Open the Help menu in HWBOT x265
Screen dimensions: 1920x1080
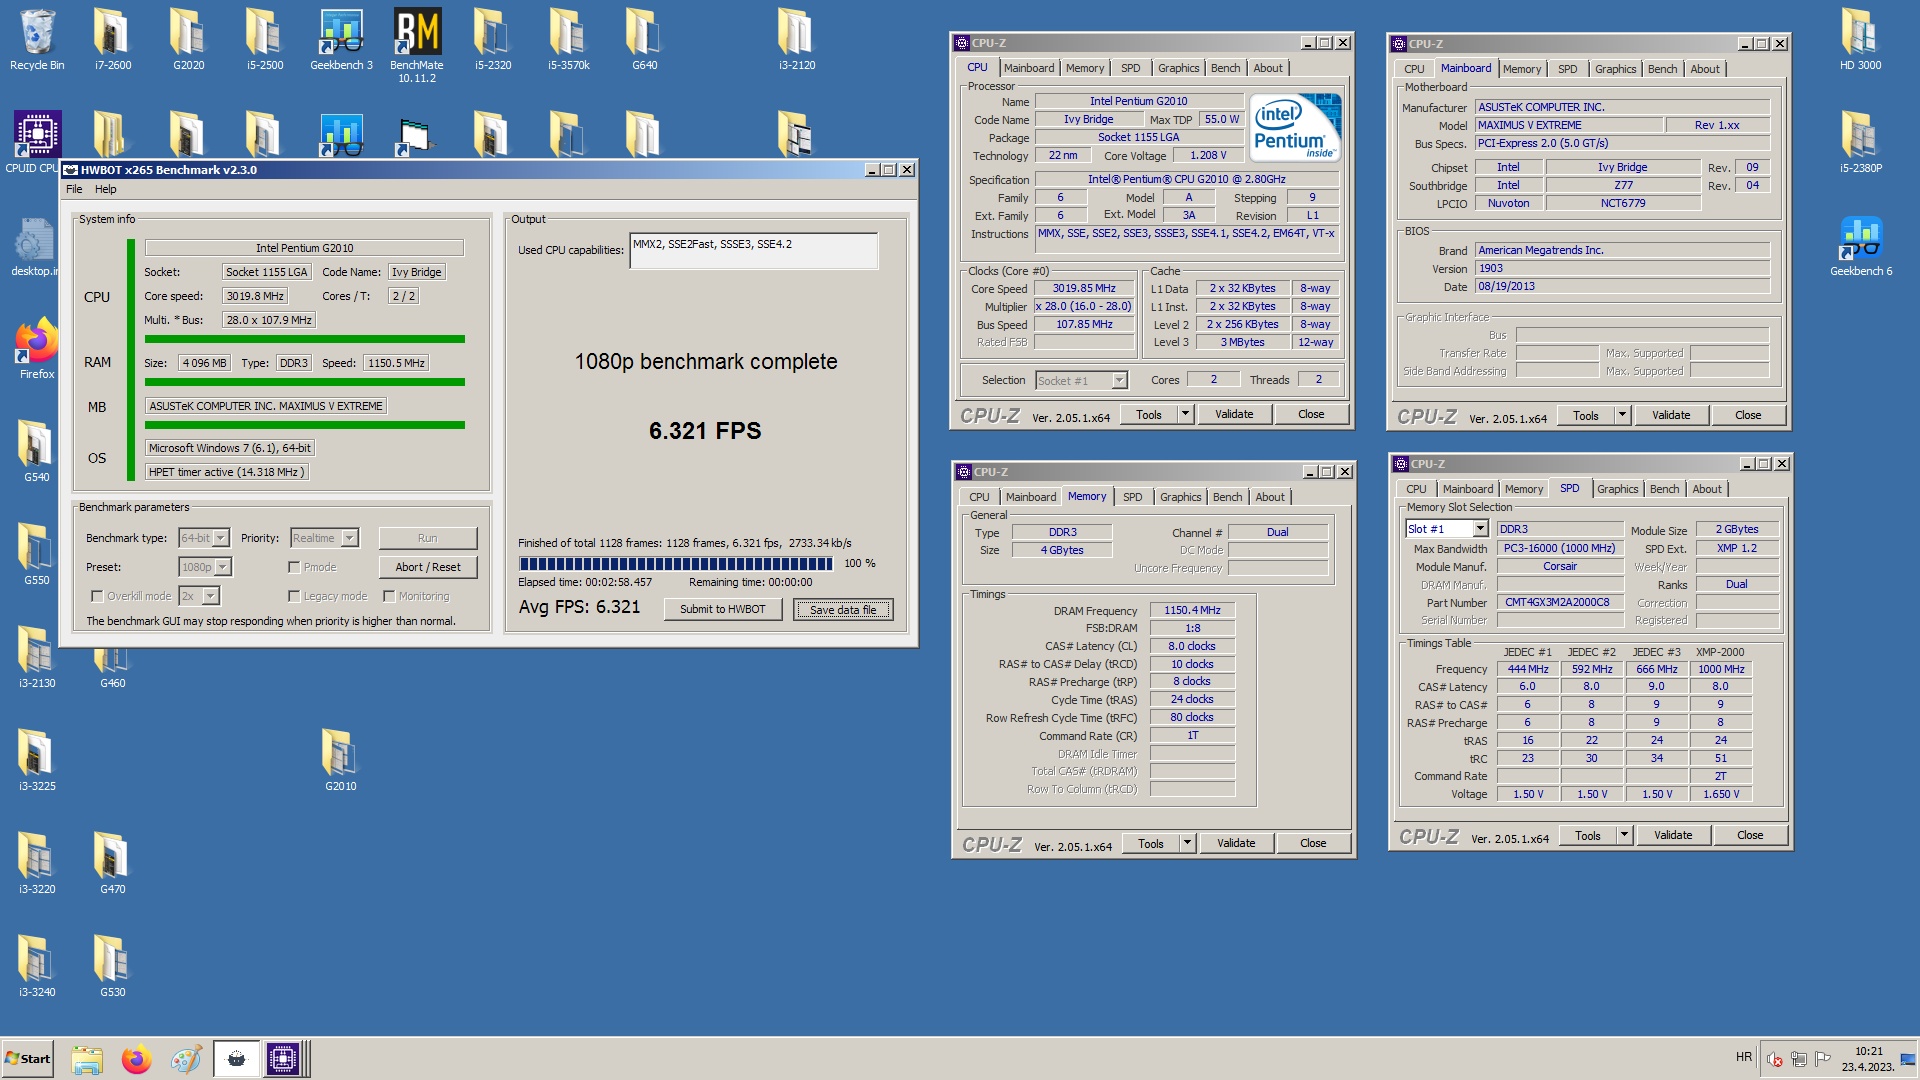[106, 189]
